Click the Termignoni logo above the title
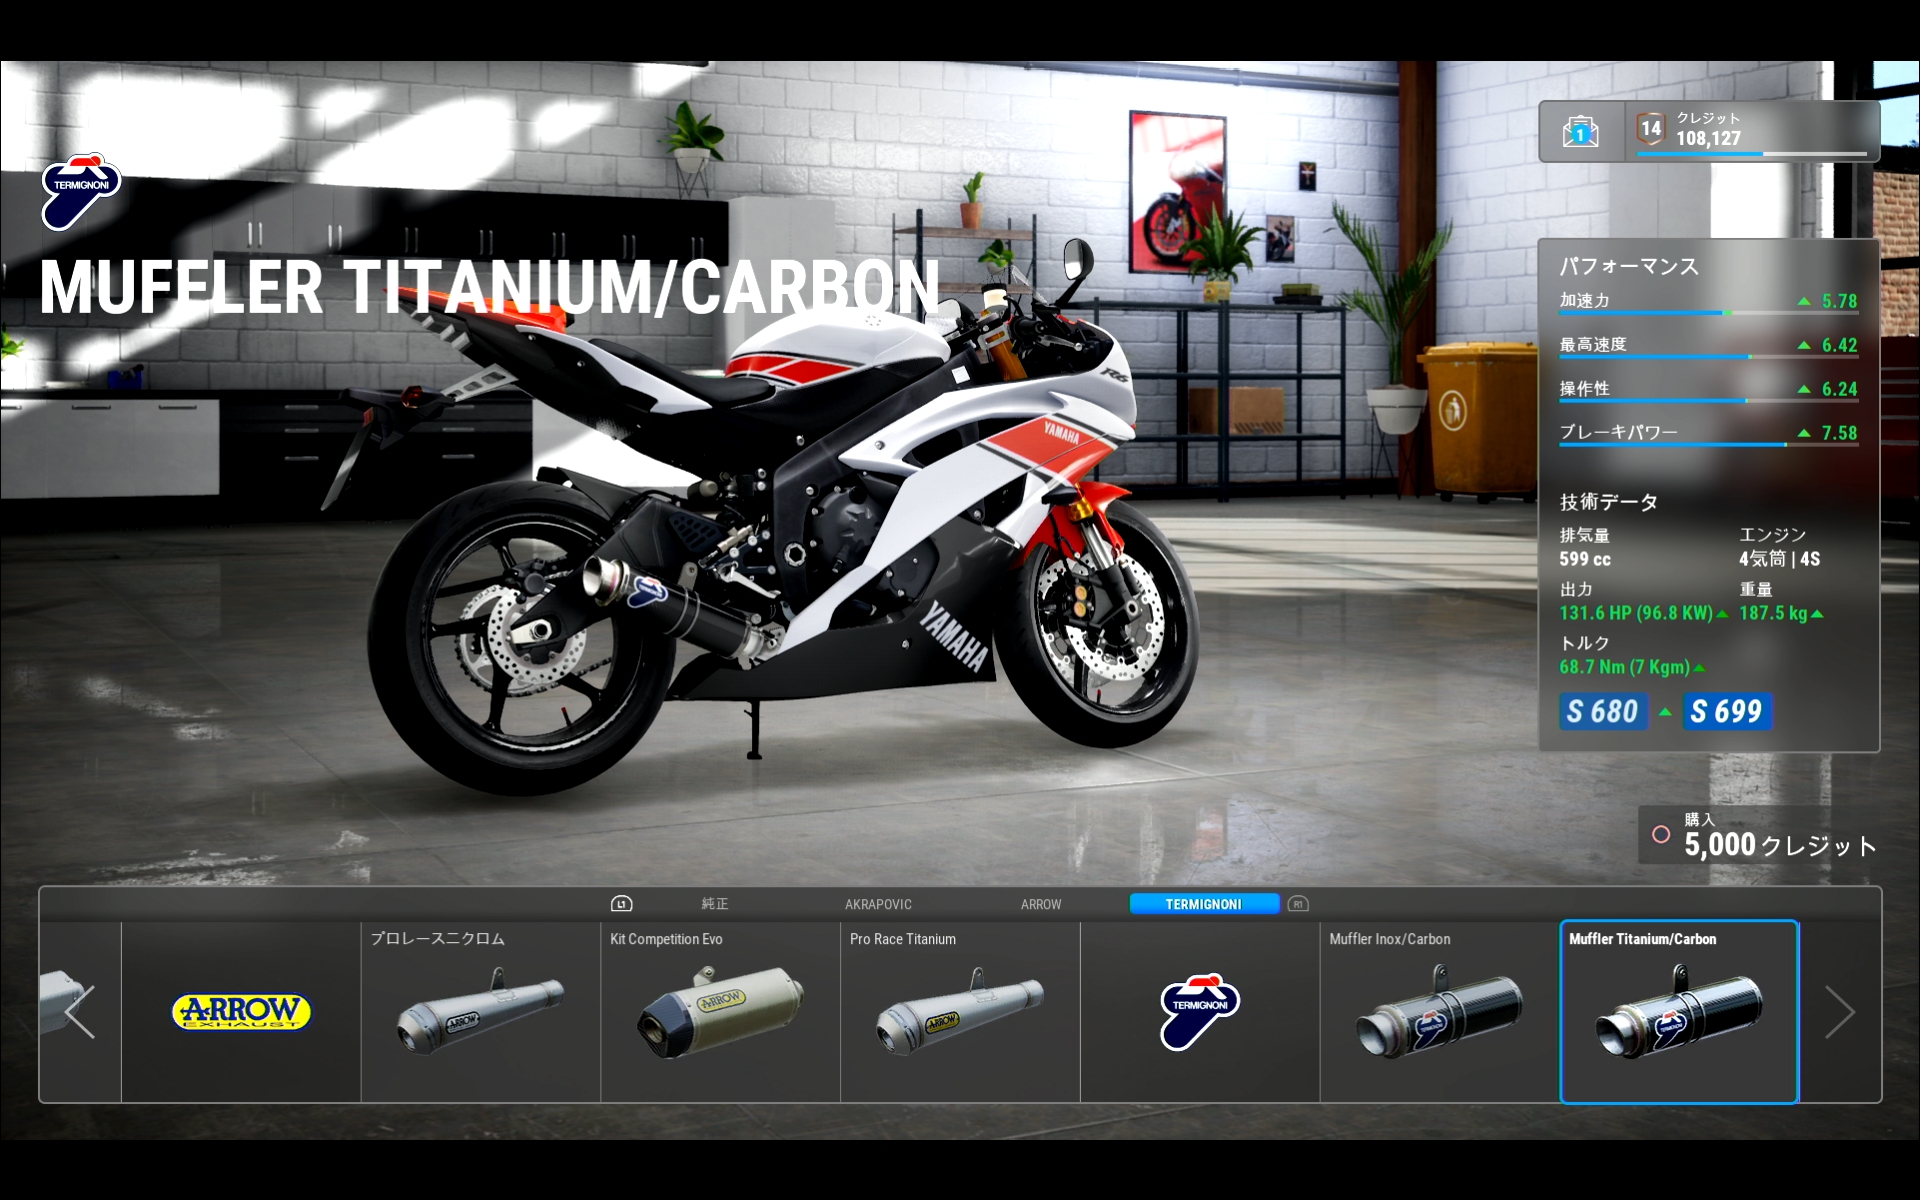Image resolution: width=1920 pixels, height=1200 pixels. point(81,190)
